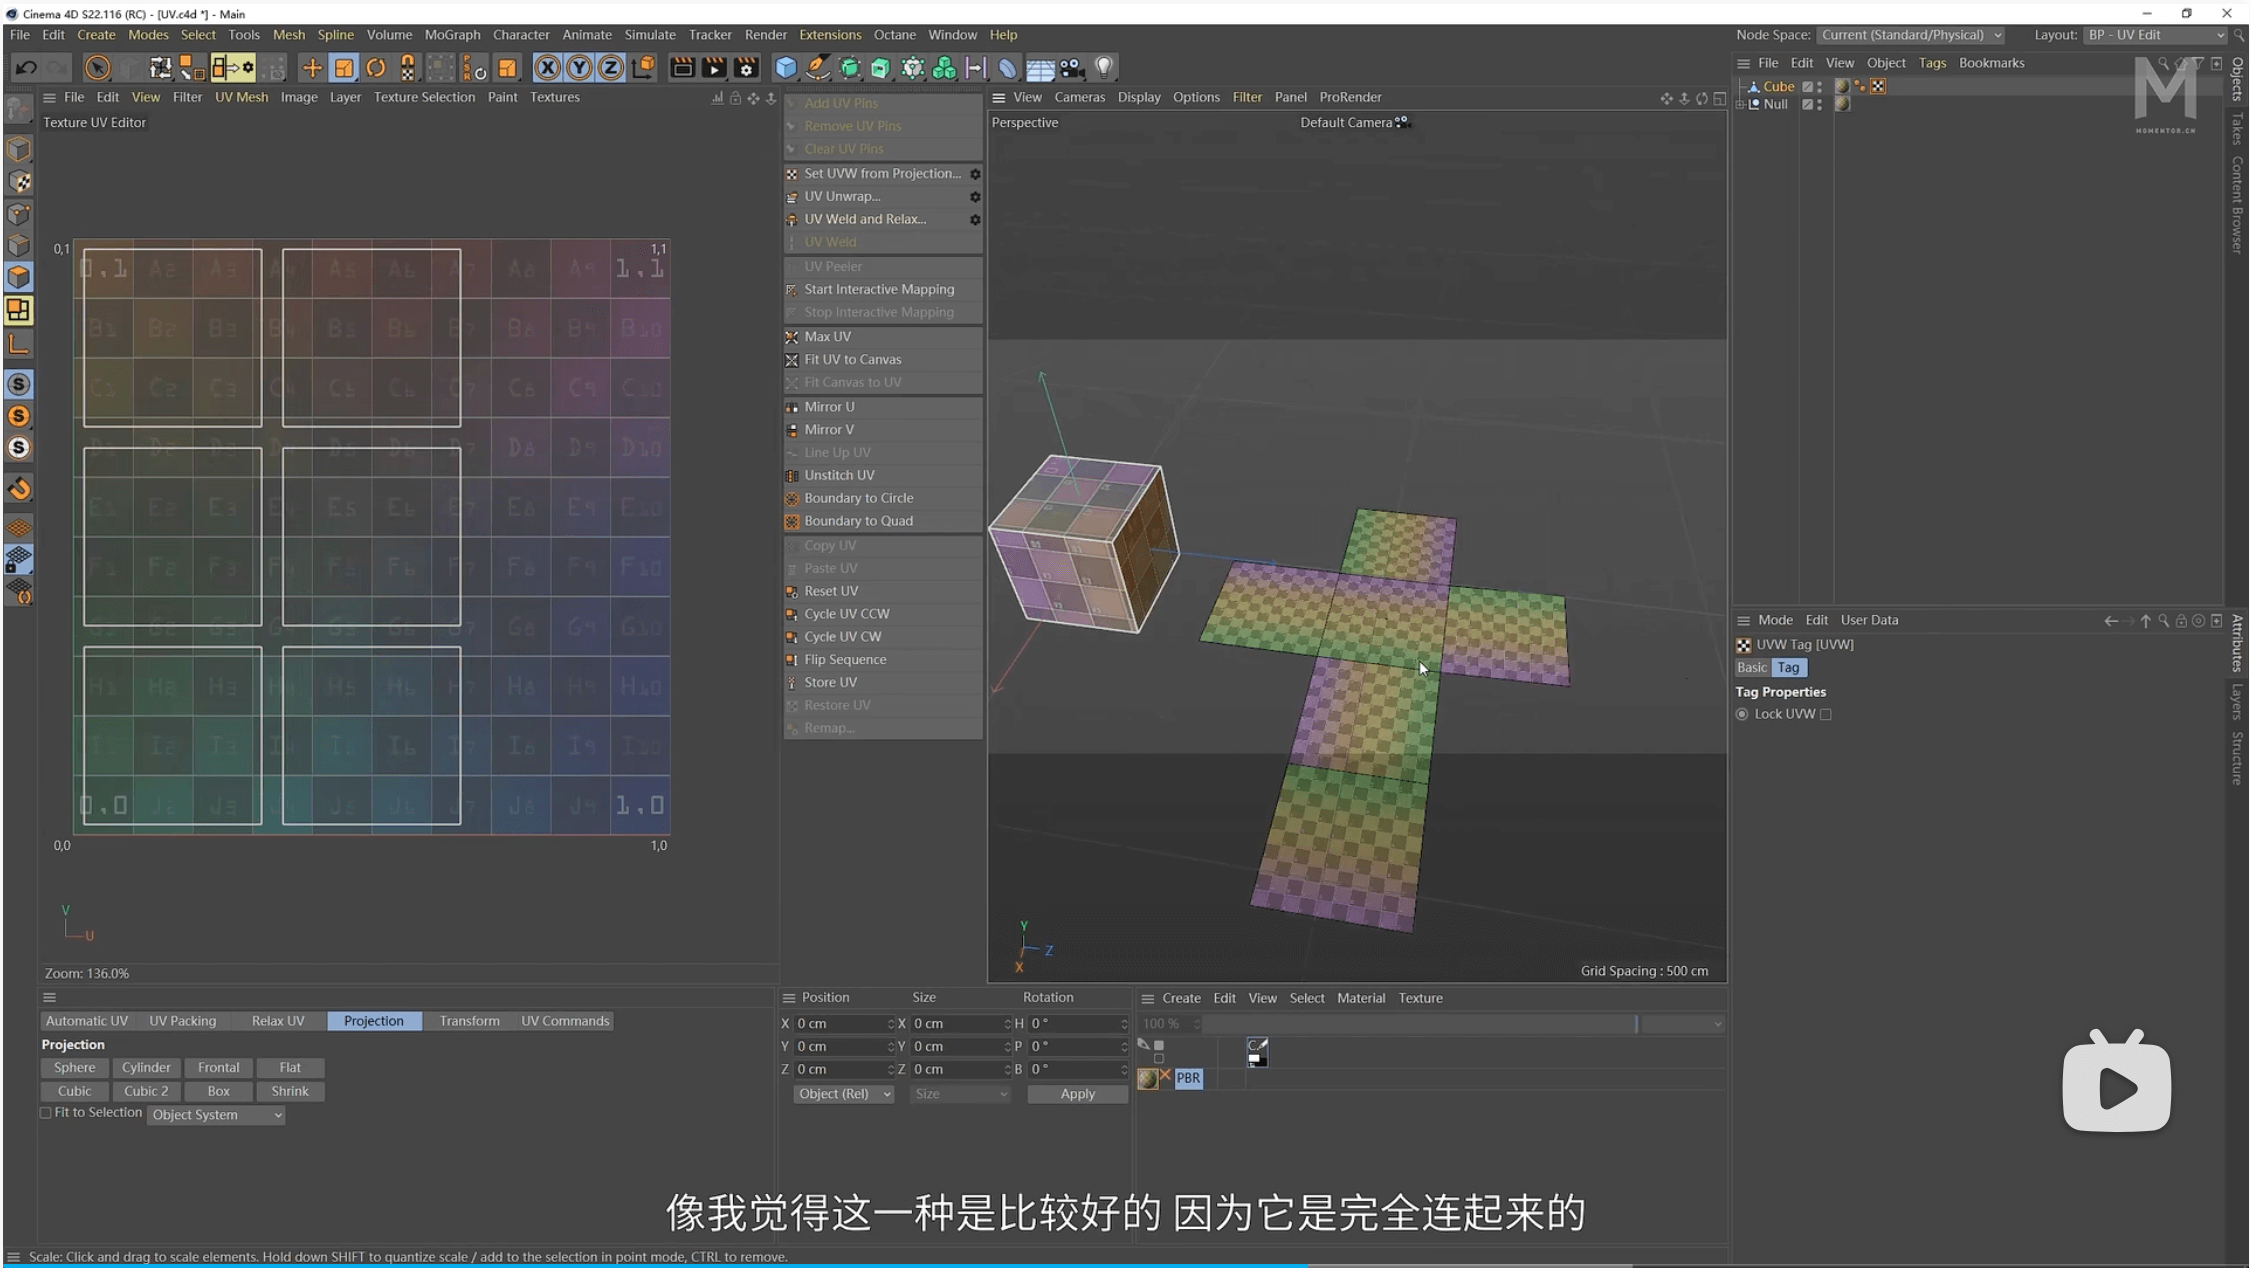Open Render Settings clapperboard icon
Viewport: 2250px width, 1272px height.
click(746, 68)
